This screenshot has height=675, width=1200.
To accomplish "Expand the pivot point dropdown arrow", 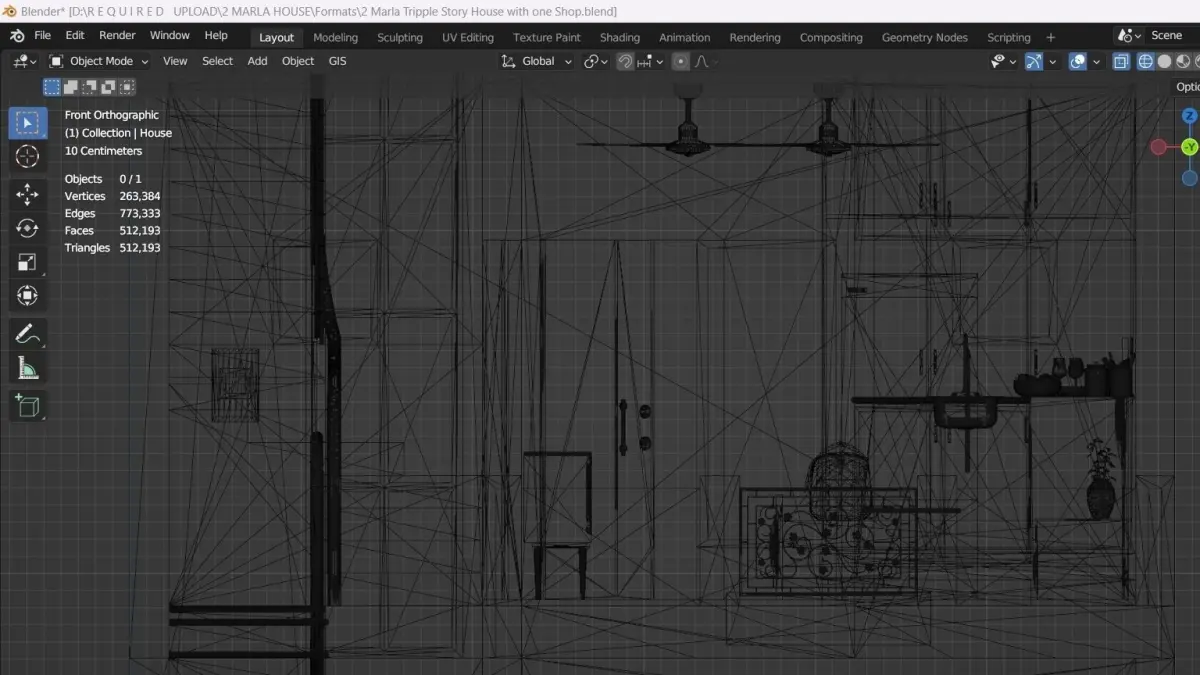I will [x=605, y=62].
